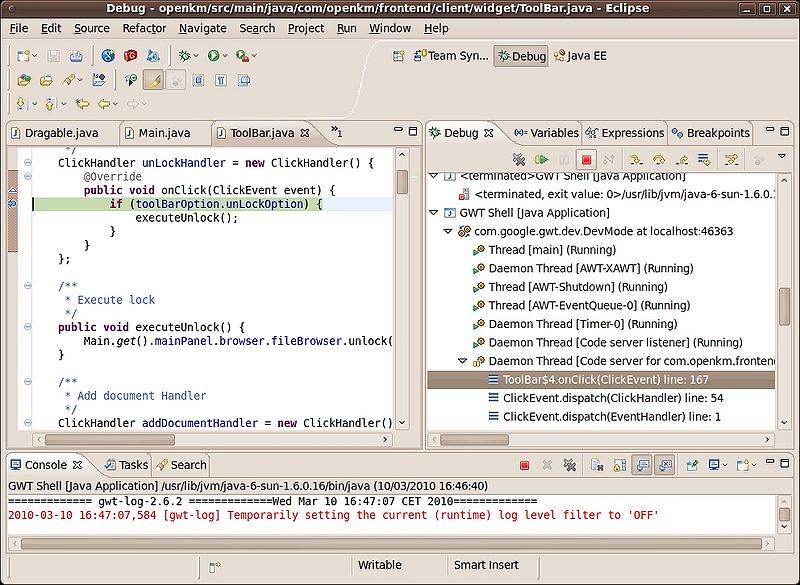Viewport: 800px width, 585px height.
Task: Open the New Console View dropdown
Action: click(x=754, y=465)
